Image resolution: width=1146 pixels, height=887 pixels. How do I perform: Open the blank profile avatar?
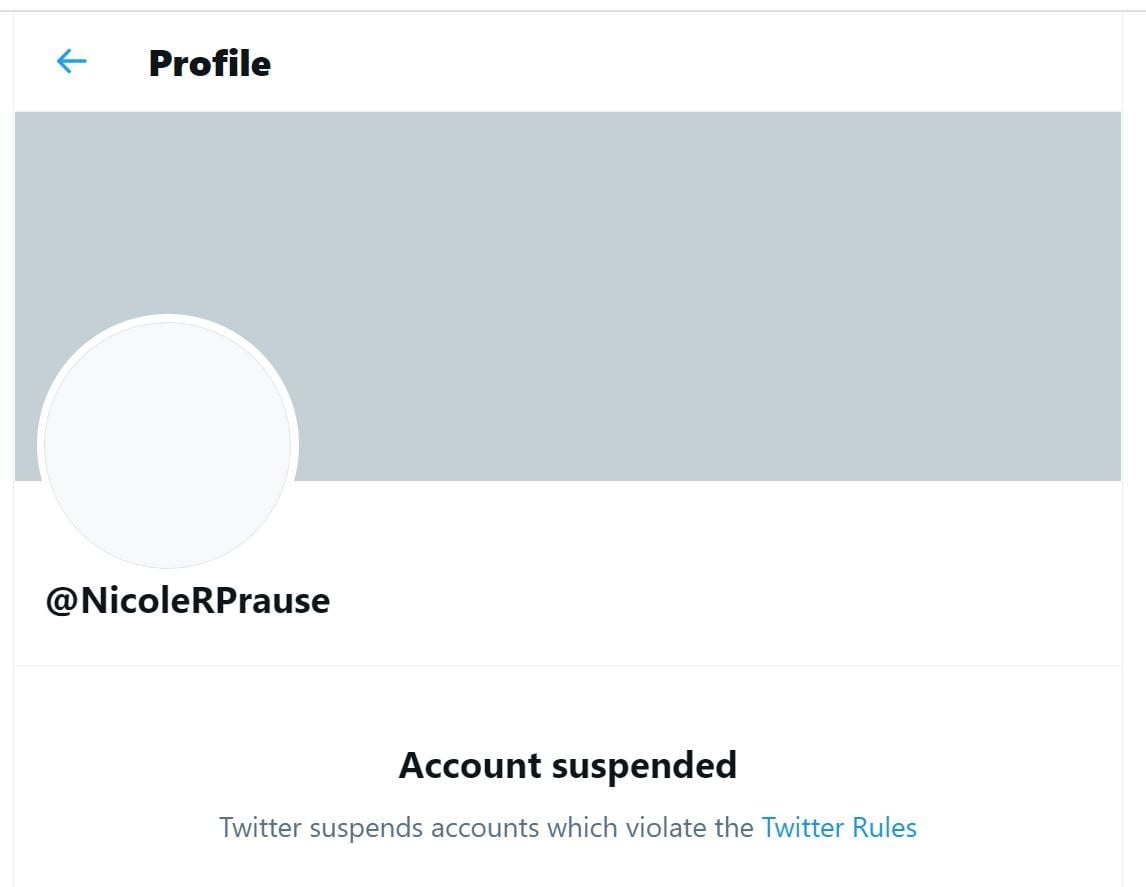168,445
